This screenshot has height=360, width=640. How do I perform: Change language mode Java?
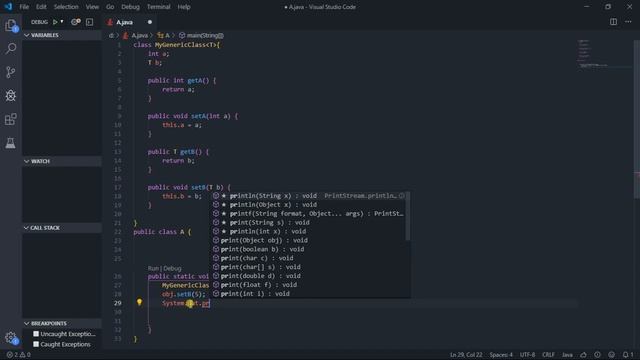click(x=567, y=355)
